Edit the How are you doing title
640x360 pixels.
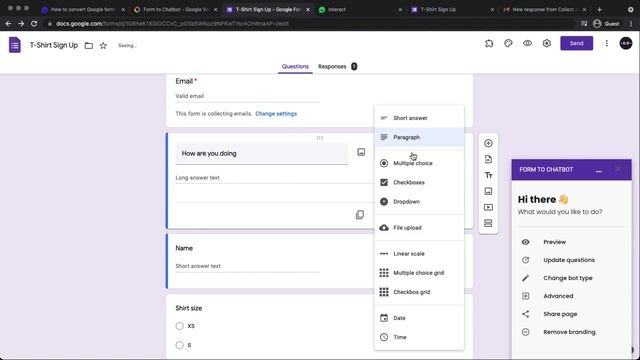click(x=262, y=153)
